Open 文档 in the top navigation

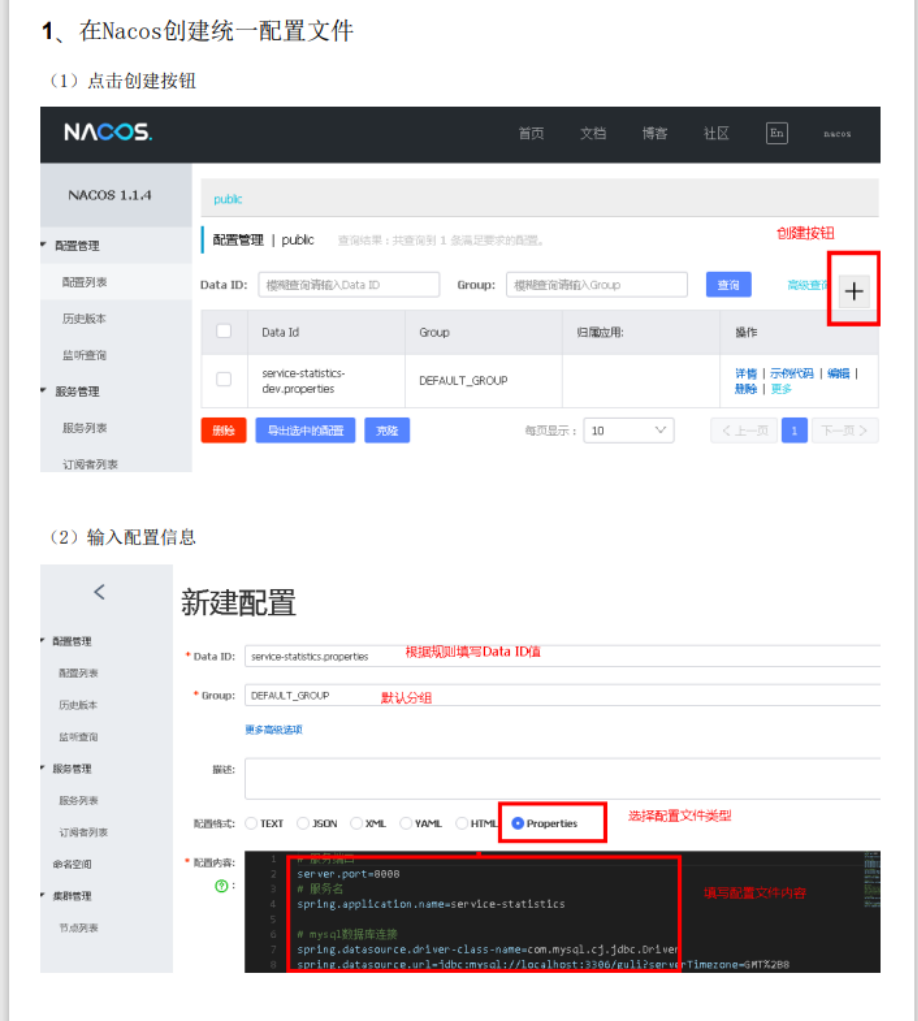click(593, 133)
